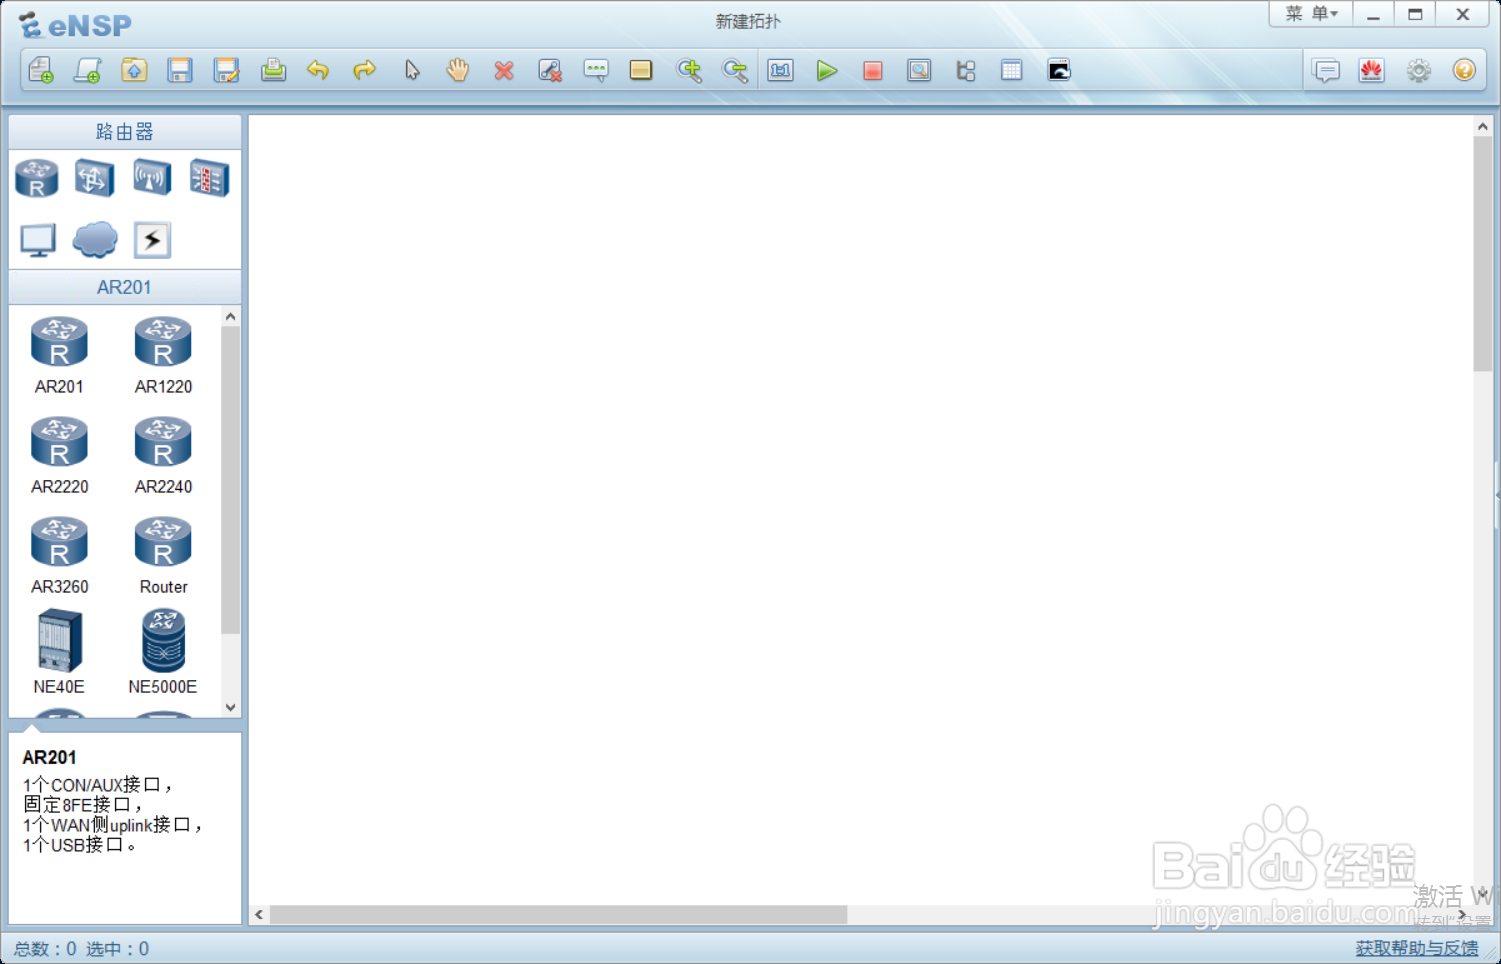Click the AR201 section header label

(x=125, y=287)
